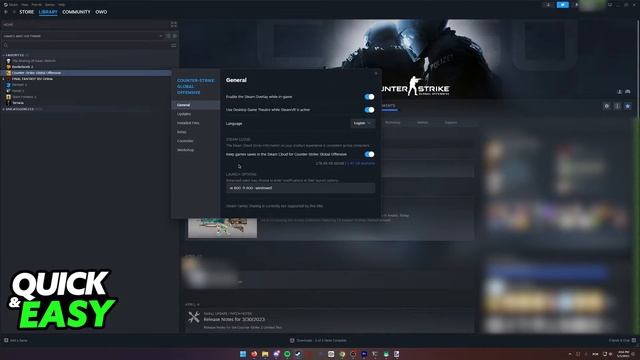Click the library search field

pos(85,45)
